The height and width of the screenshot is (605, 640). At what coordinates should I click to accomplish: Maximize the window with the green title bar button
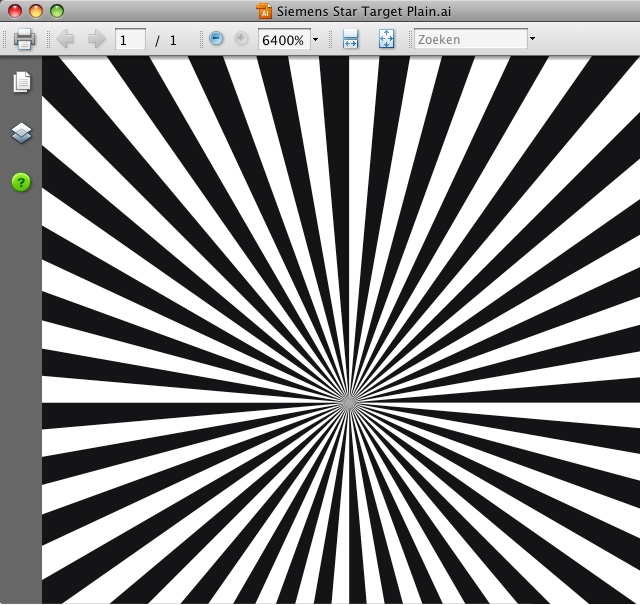[x=57, y=11]
